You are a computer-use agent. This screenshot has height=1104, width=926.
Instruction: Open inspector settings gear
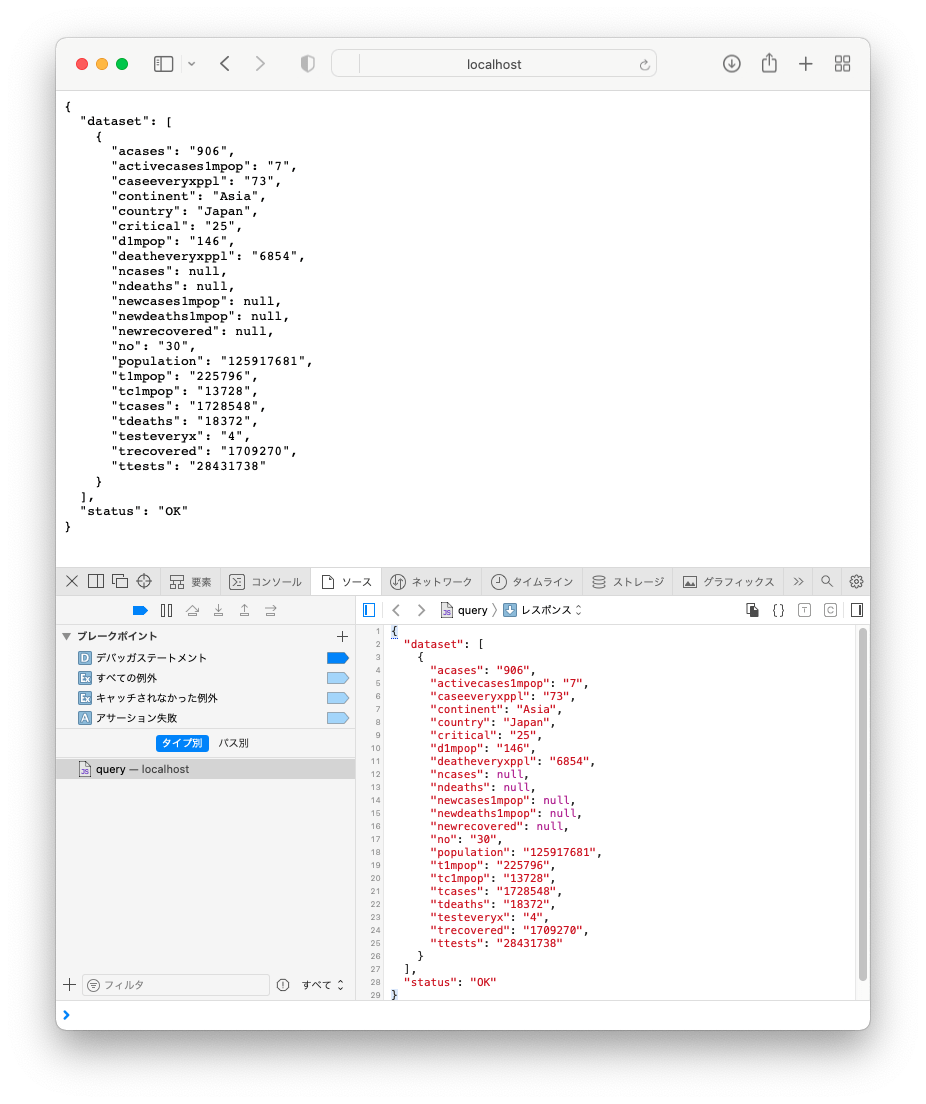click(x=856, y=582)
